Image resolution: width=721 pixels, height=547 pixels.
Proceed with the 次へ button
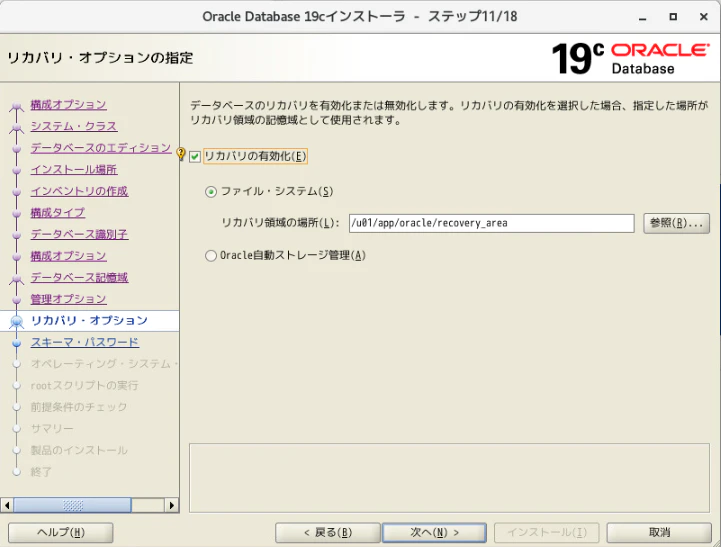click(435, 533)
